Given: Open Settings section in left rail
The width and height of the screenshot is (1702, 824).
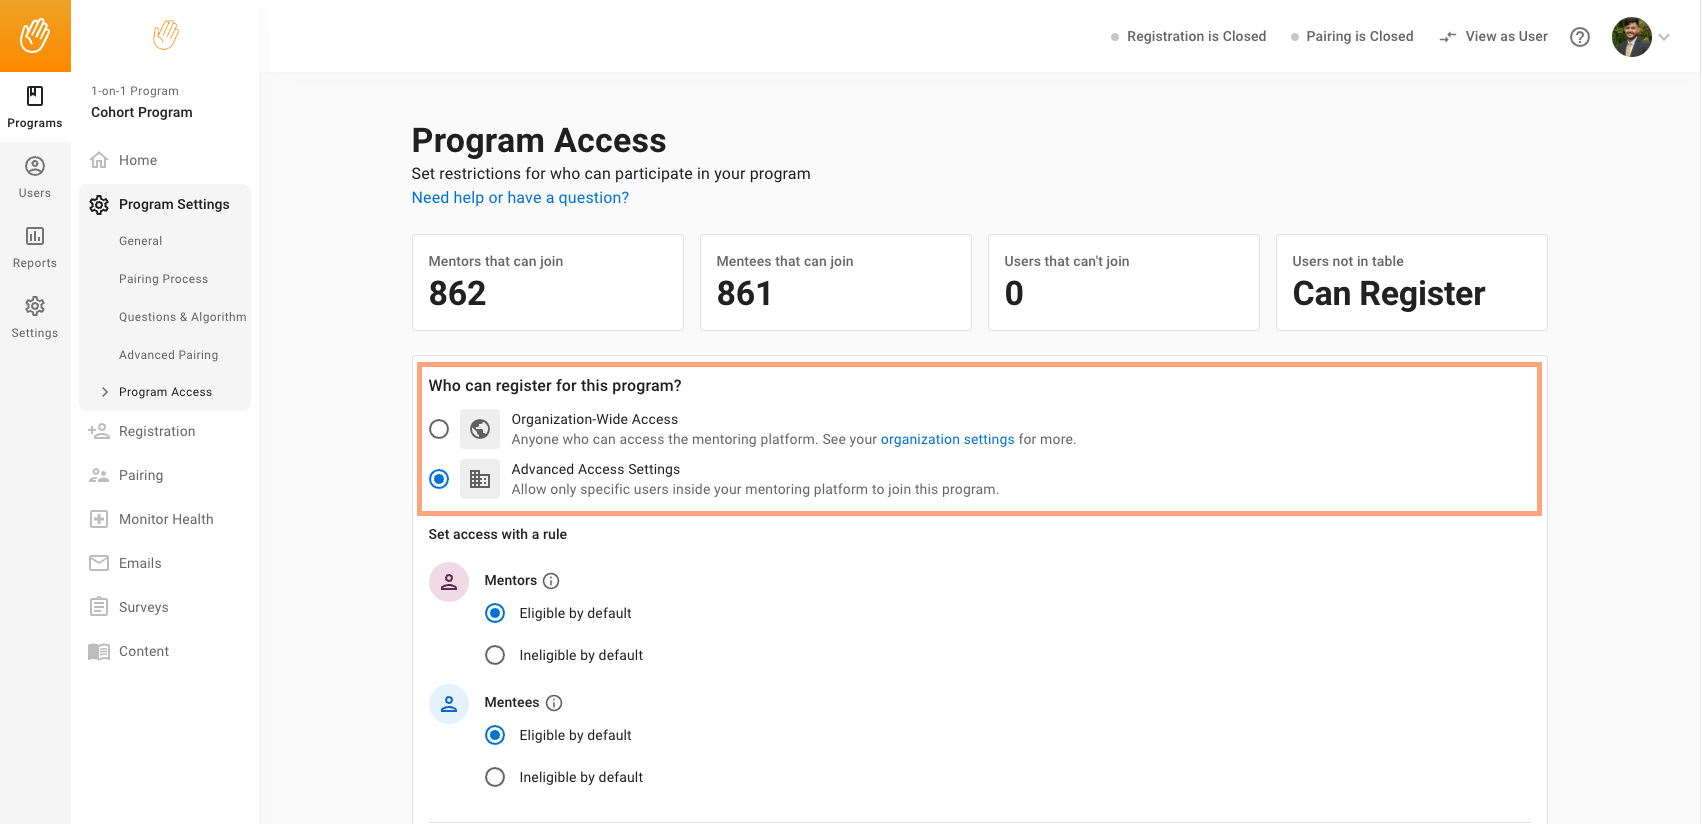Looking at the screenshot, I should pyautogui.click(x=35, y=318).
